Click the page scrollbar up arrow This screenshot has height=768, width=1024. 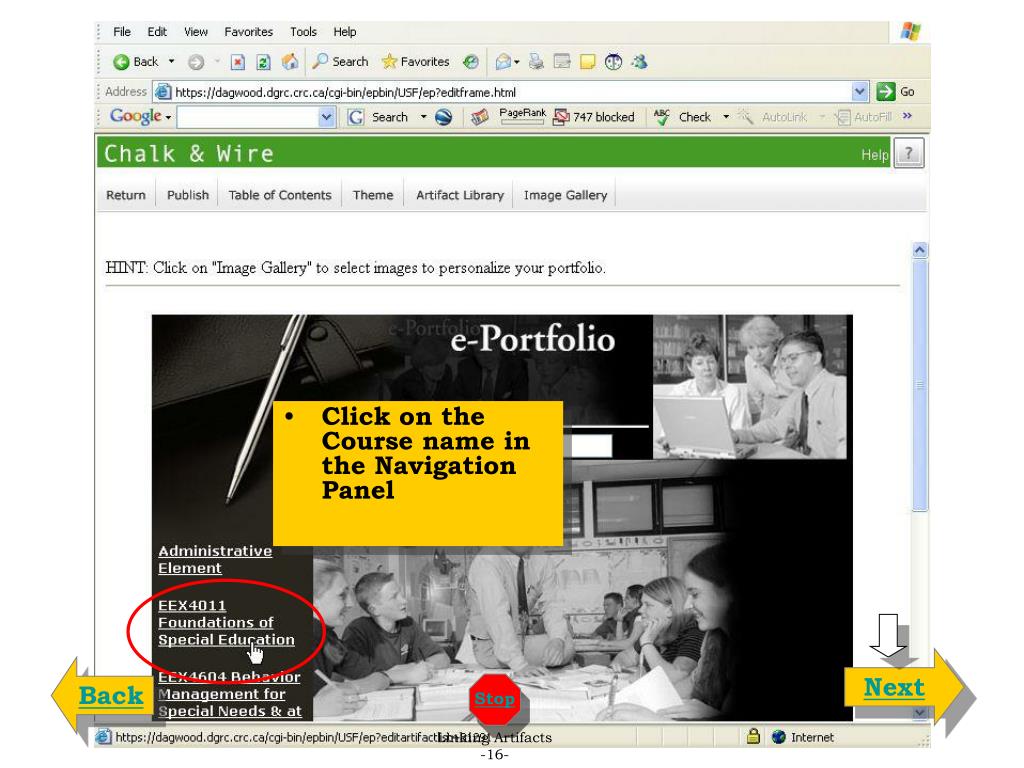pos(920,250)
